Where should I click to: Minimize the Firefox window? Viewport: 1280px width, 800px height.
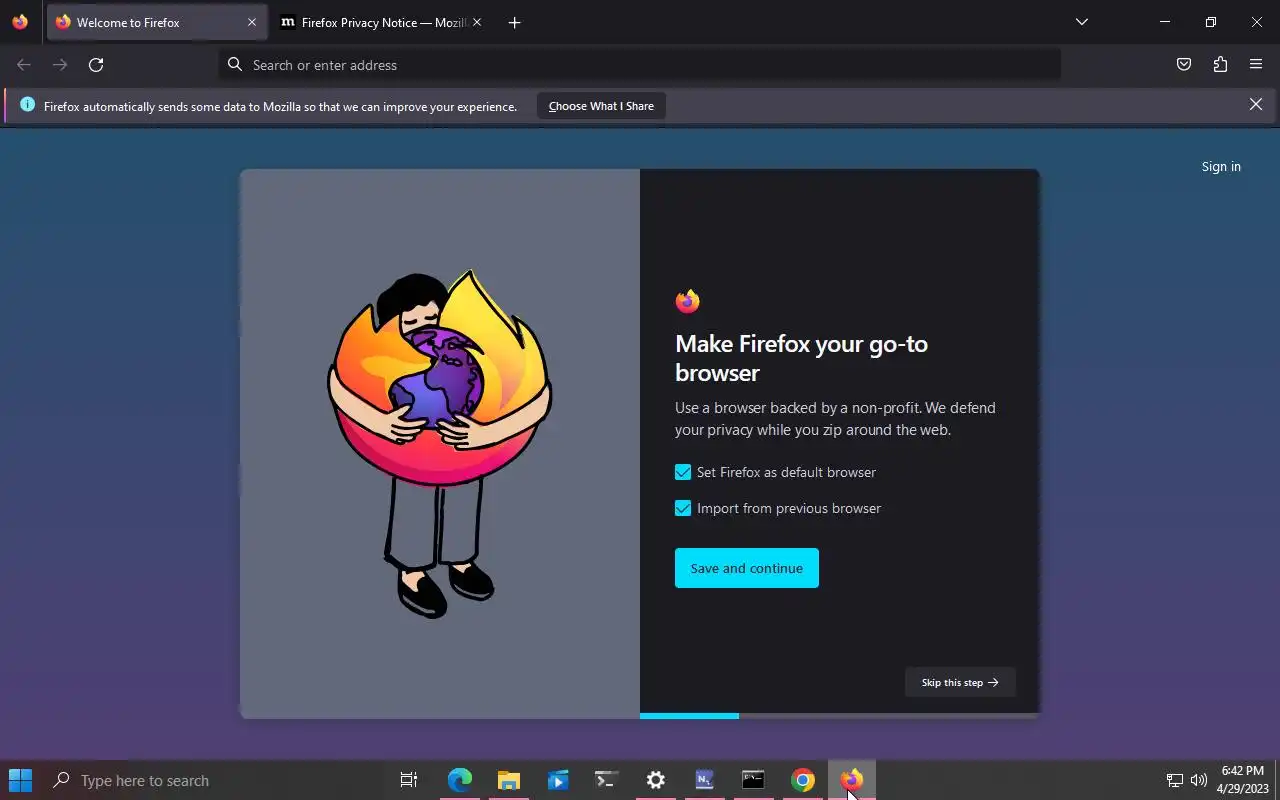1165,22
